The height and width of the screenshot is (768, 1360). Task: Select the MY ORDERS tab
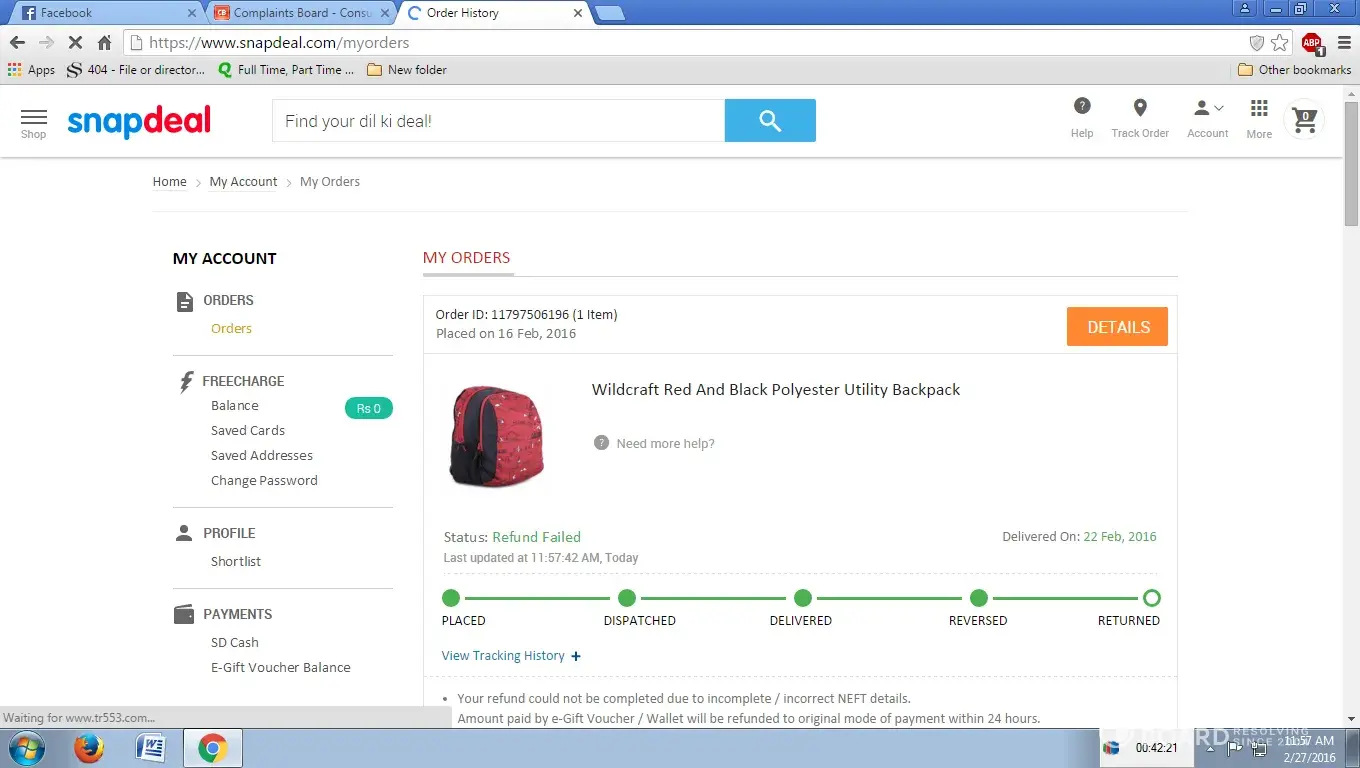tap(467, 258)
